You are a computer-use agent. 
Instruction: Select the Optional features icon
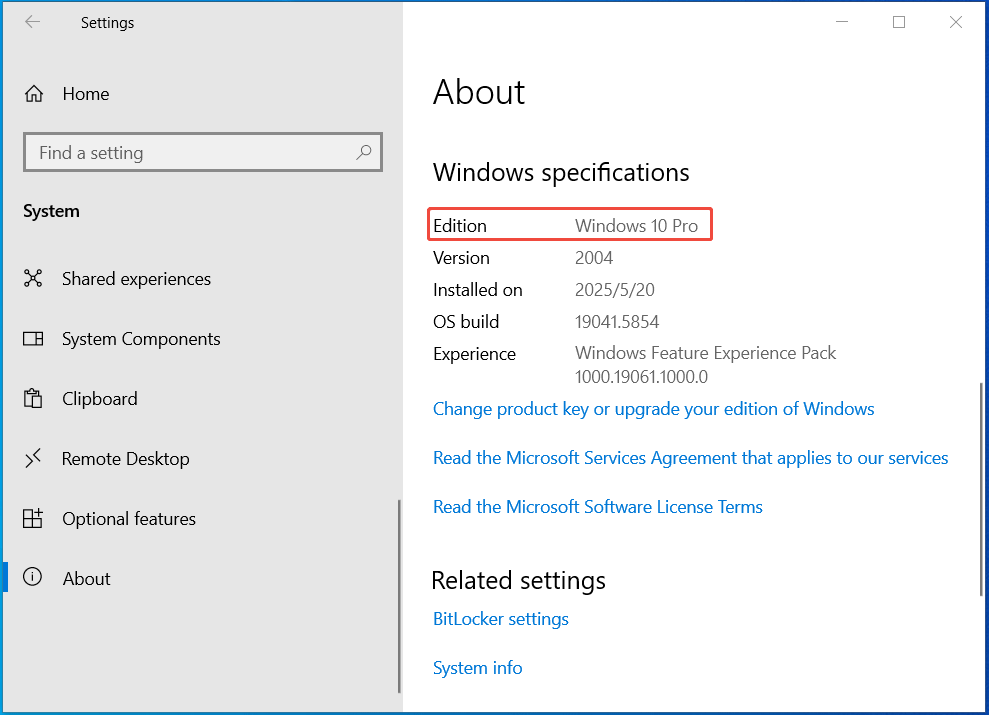click(33, 518)
